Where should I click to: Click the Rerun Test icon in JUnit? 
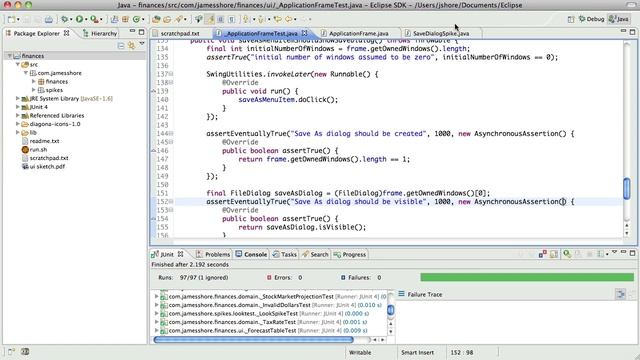tap(567, 254)
